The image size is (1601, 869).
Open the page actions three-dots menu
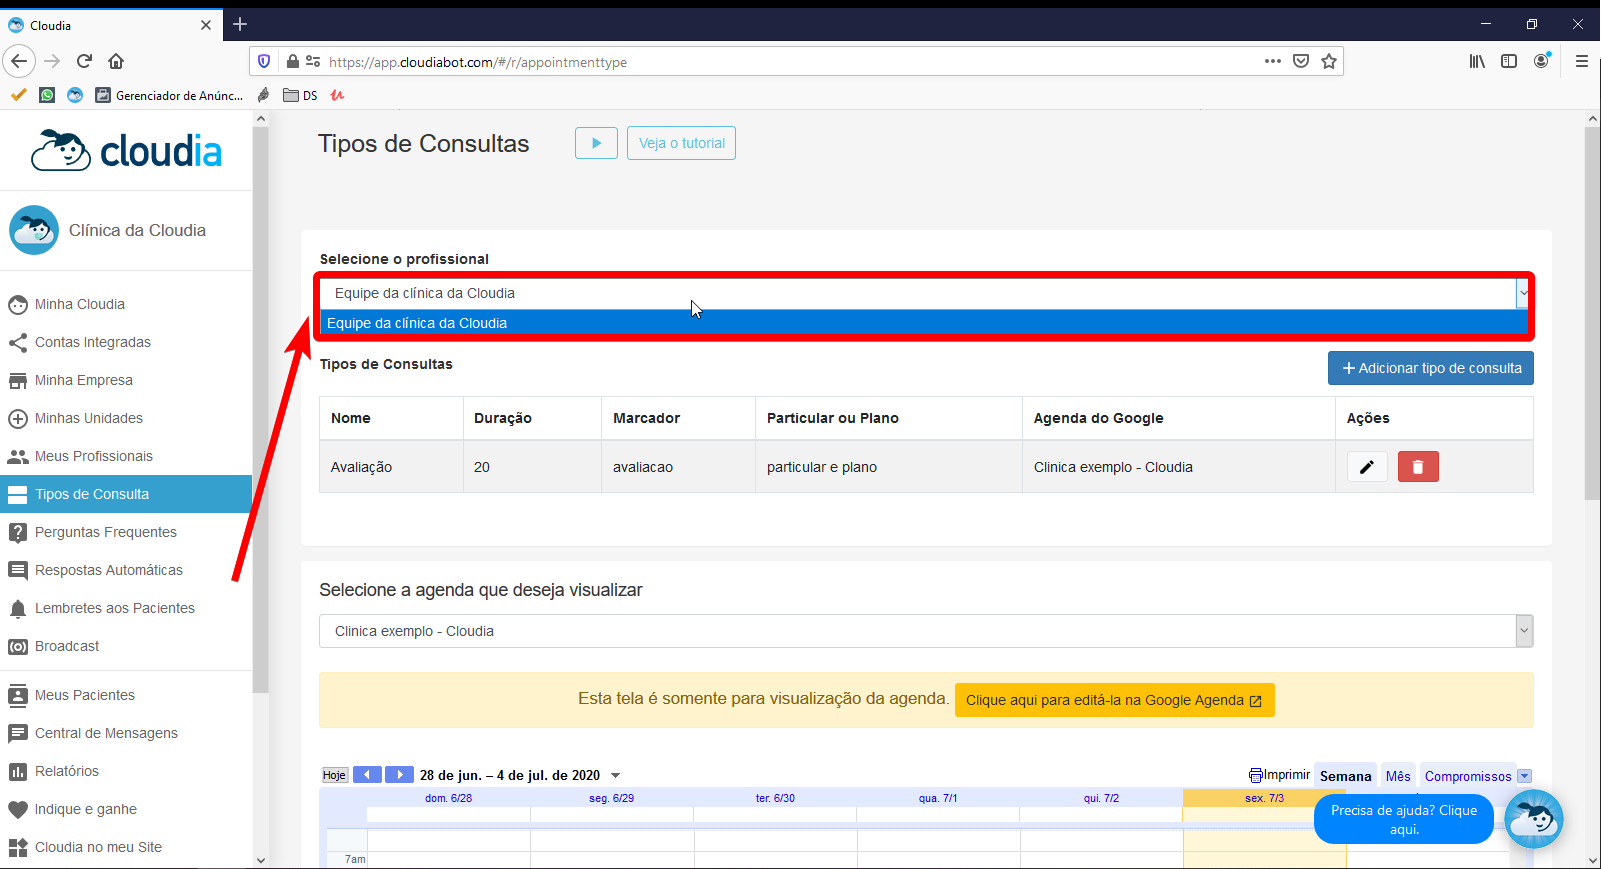(1273, 61)
